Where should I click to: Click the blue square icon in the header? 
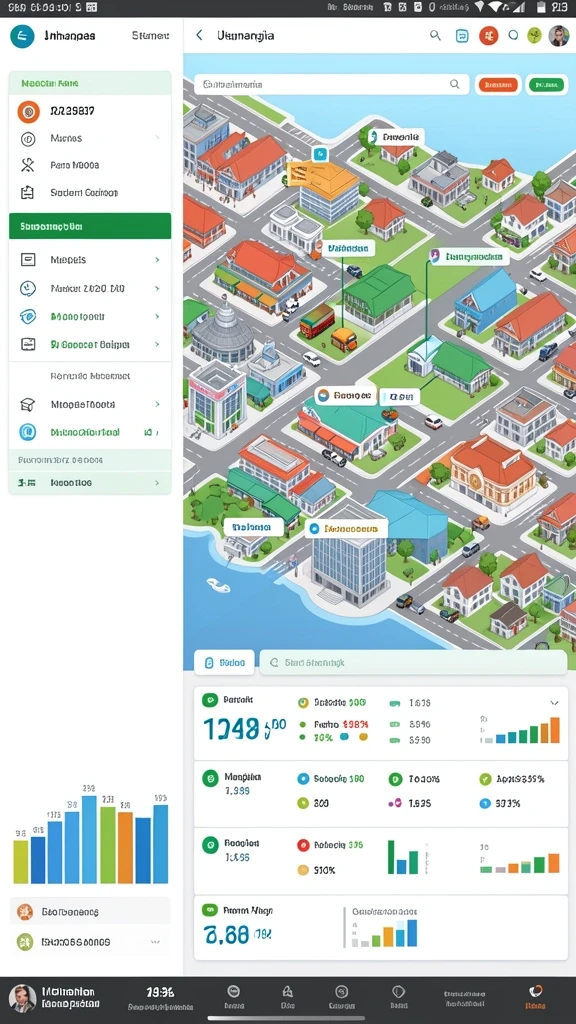click(462, 36)
